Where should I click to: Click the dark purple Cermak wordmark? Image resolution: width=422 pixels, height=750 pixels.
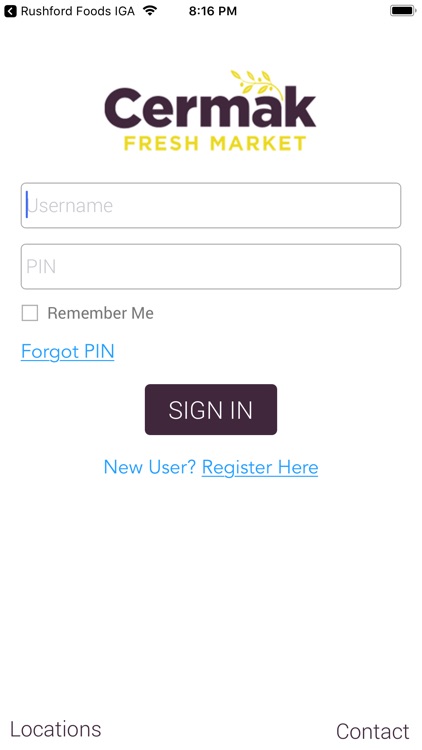tap(210, 108)
